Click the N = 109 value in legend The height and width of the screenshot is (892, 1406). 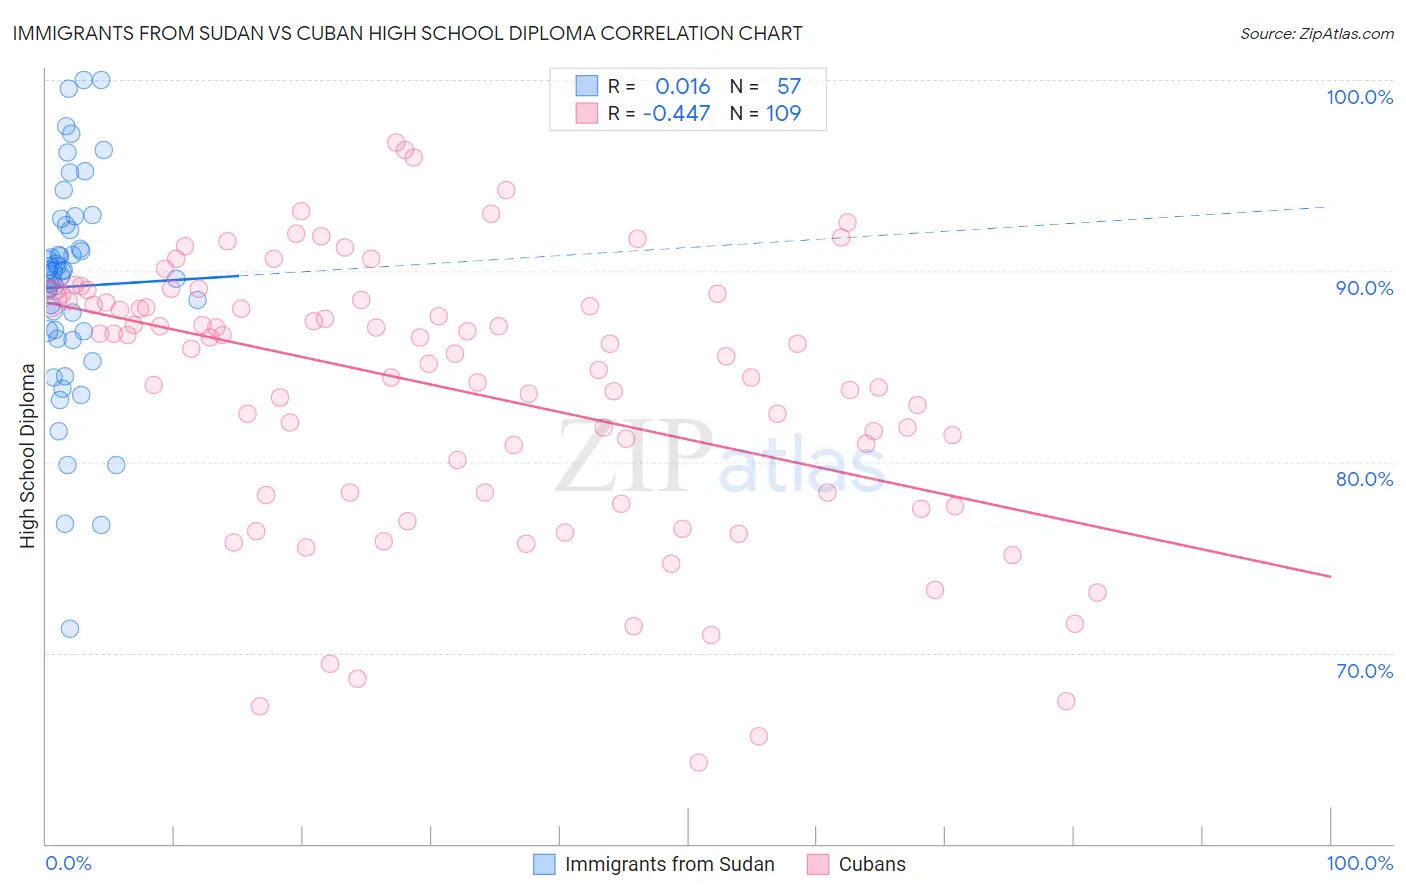765,113
